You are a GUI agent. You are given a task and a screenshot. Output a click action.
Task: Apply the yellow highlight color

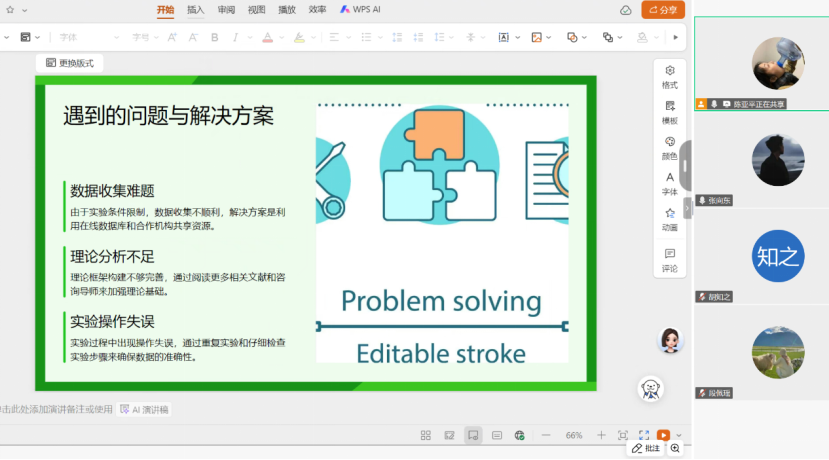pyautogui.click(x=299, y=37)
